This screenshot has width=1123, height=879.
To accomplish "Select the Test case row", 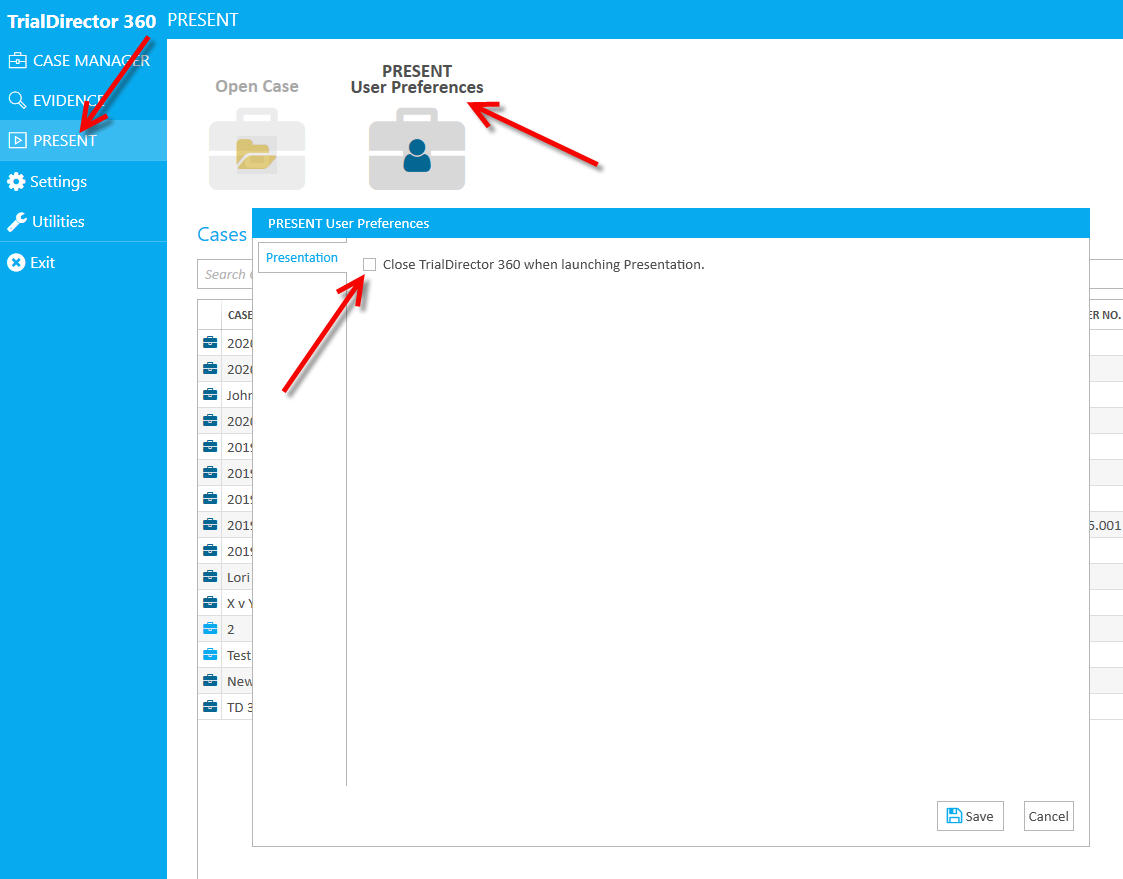I will pyautogui.click(x=226, y=655).
